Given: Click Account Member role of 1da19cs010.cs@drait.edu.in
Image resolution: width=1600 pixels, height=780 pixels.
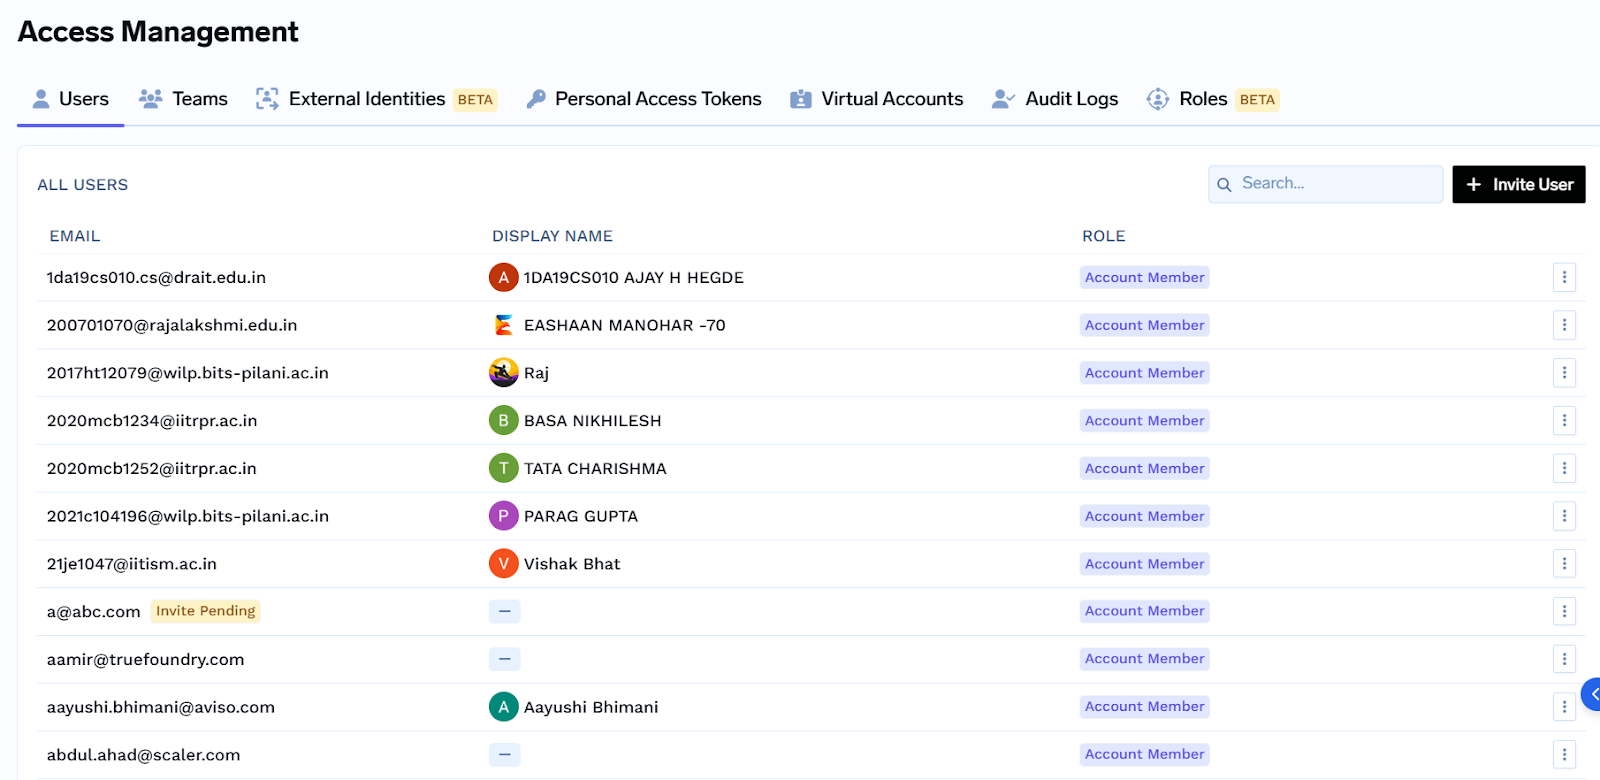Looking at the screenshot, I should [1145, 277].
